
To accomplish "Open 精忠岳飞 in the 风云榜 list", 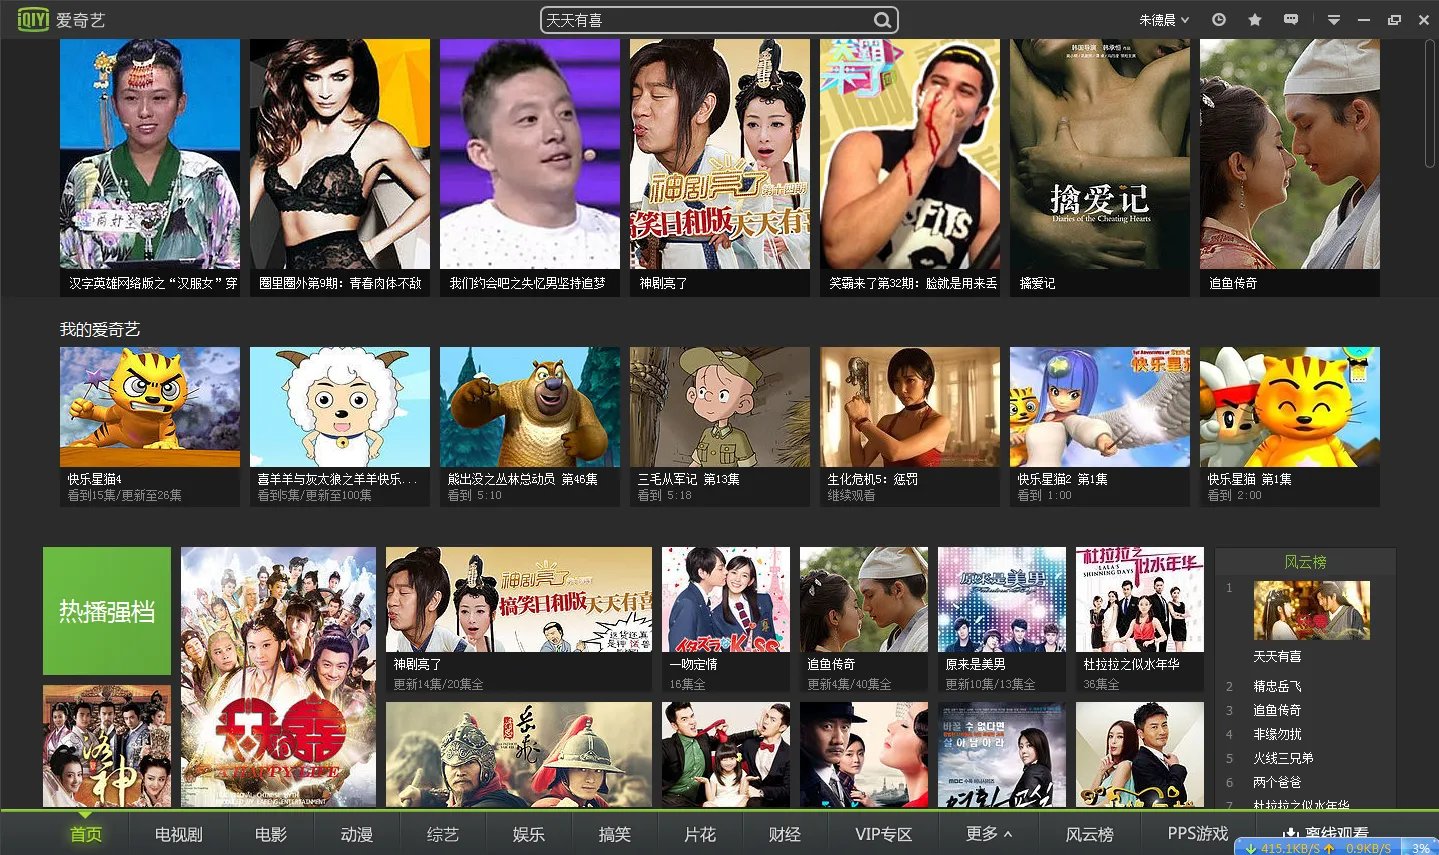I will tap(1277, 686).
